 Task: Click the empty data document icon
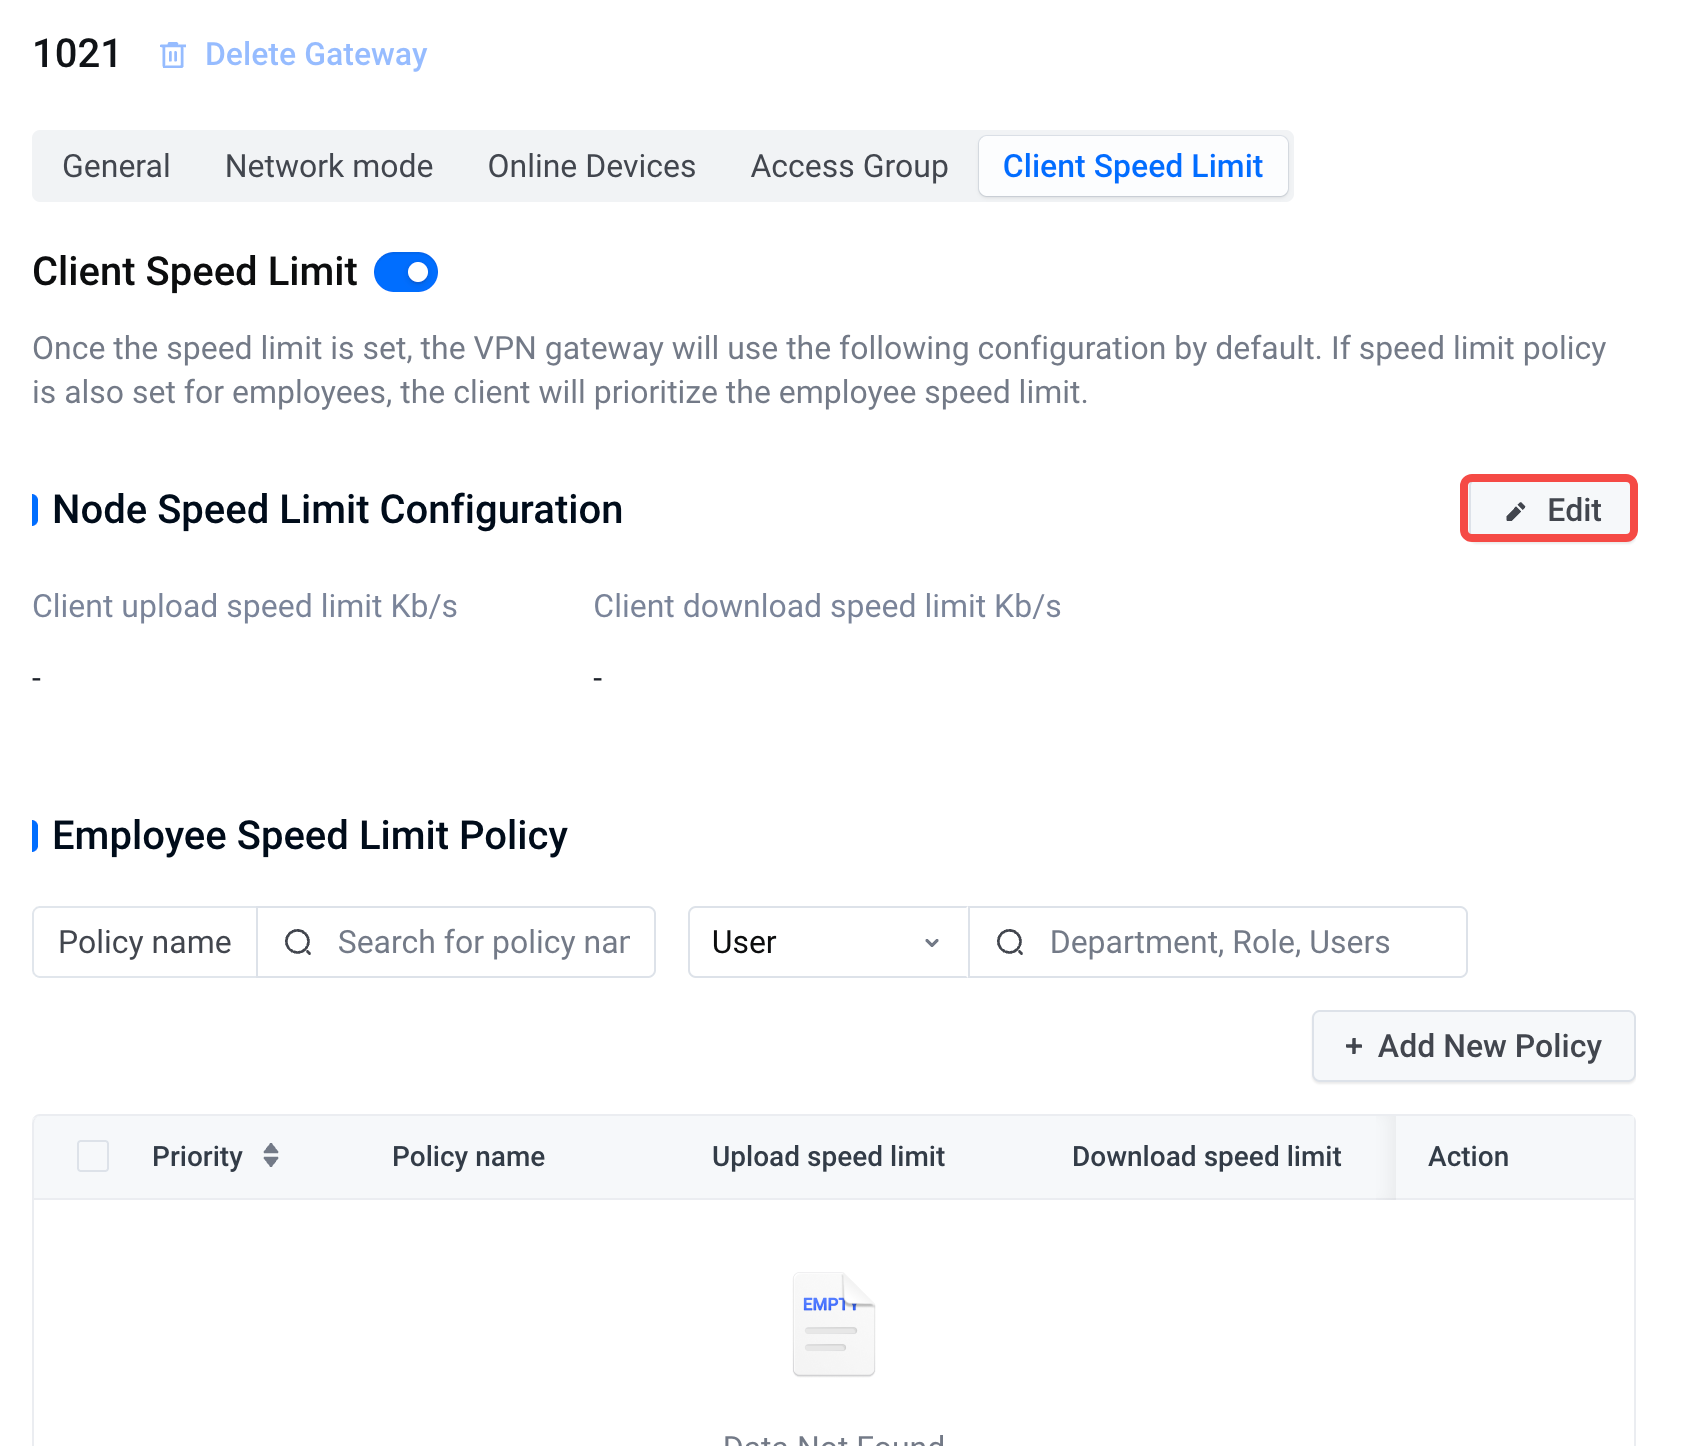(x=833, y=1324)
